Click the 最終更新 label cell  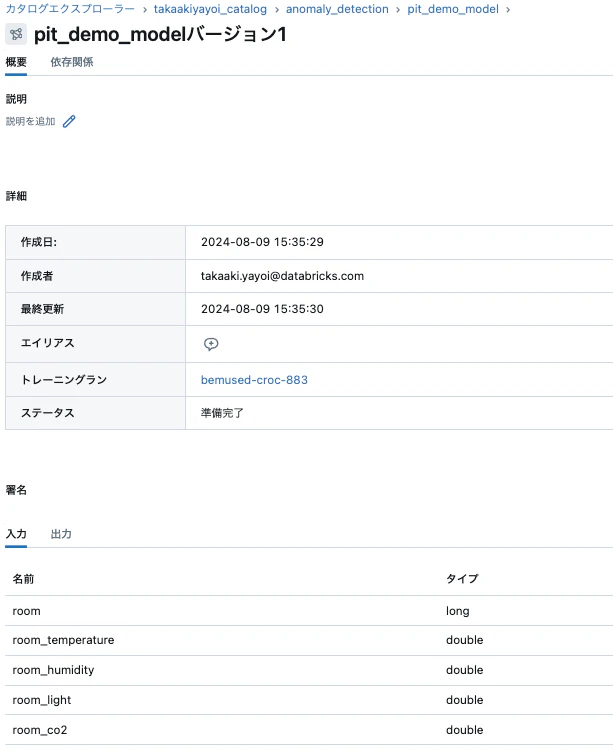click(95, 309)
